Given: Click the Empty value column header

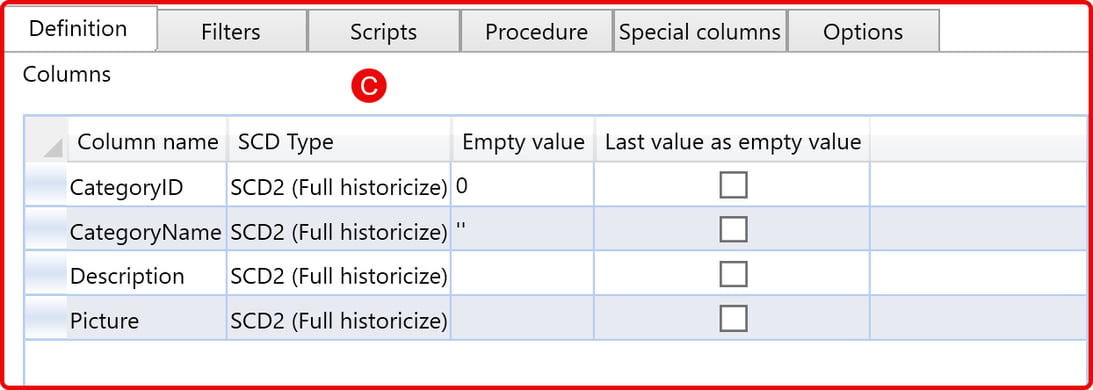Looking at the screenshot, I should [523, 140].
